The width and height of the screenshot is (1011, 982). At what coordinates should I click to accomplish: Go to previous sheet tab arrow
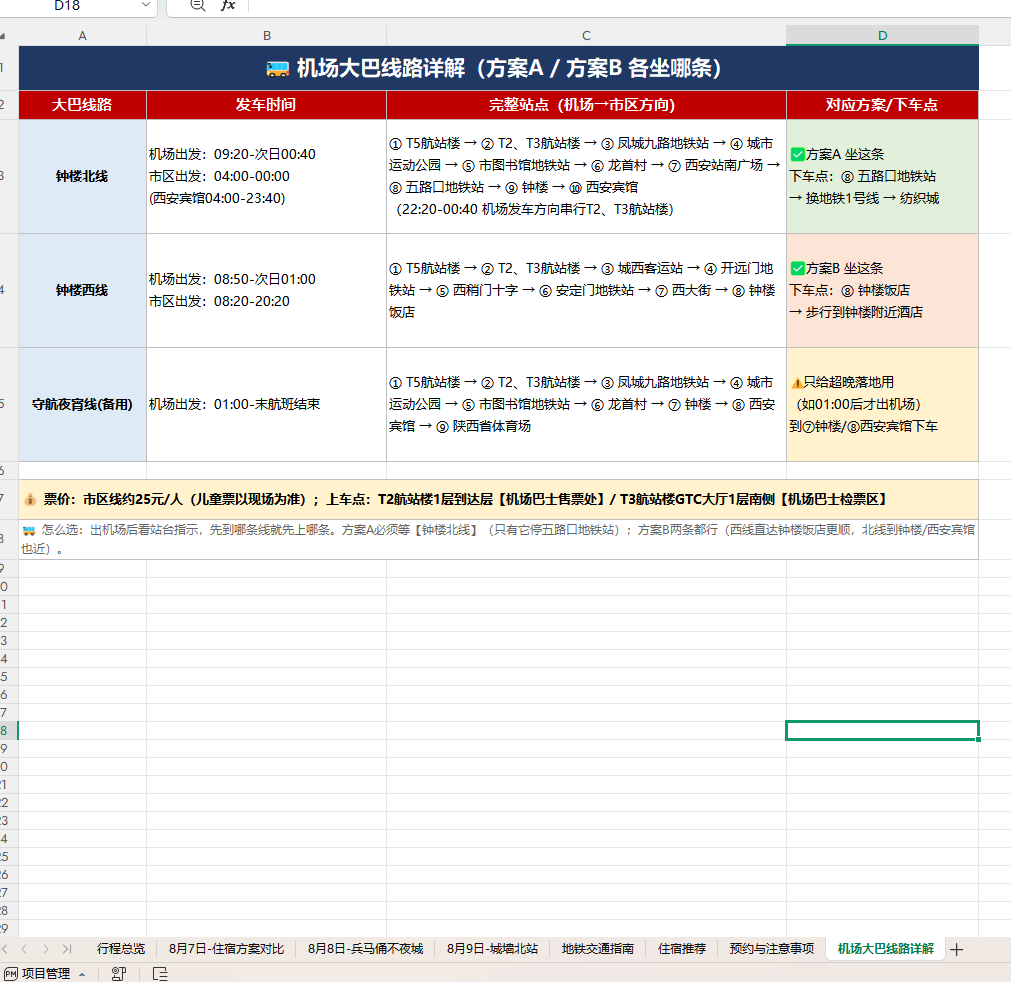(x=25, y=948)
